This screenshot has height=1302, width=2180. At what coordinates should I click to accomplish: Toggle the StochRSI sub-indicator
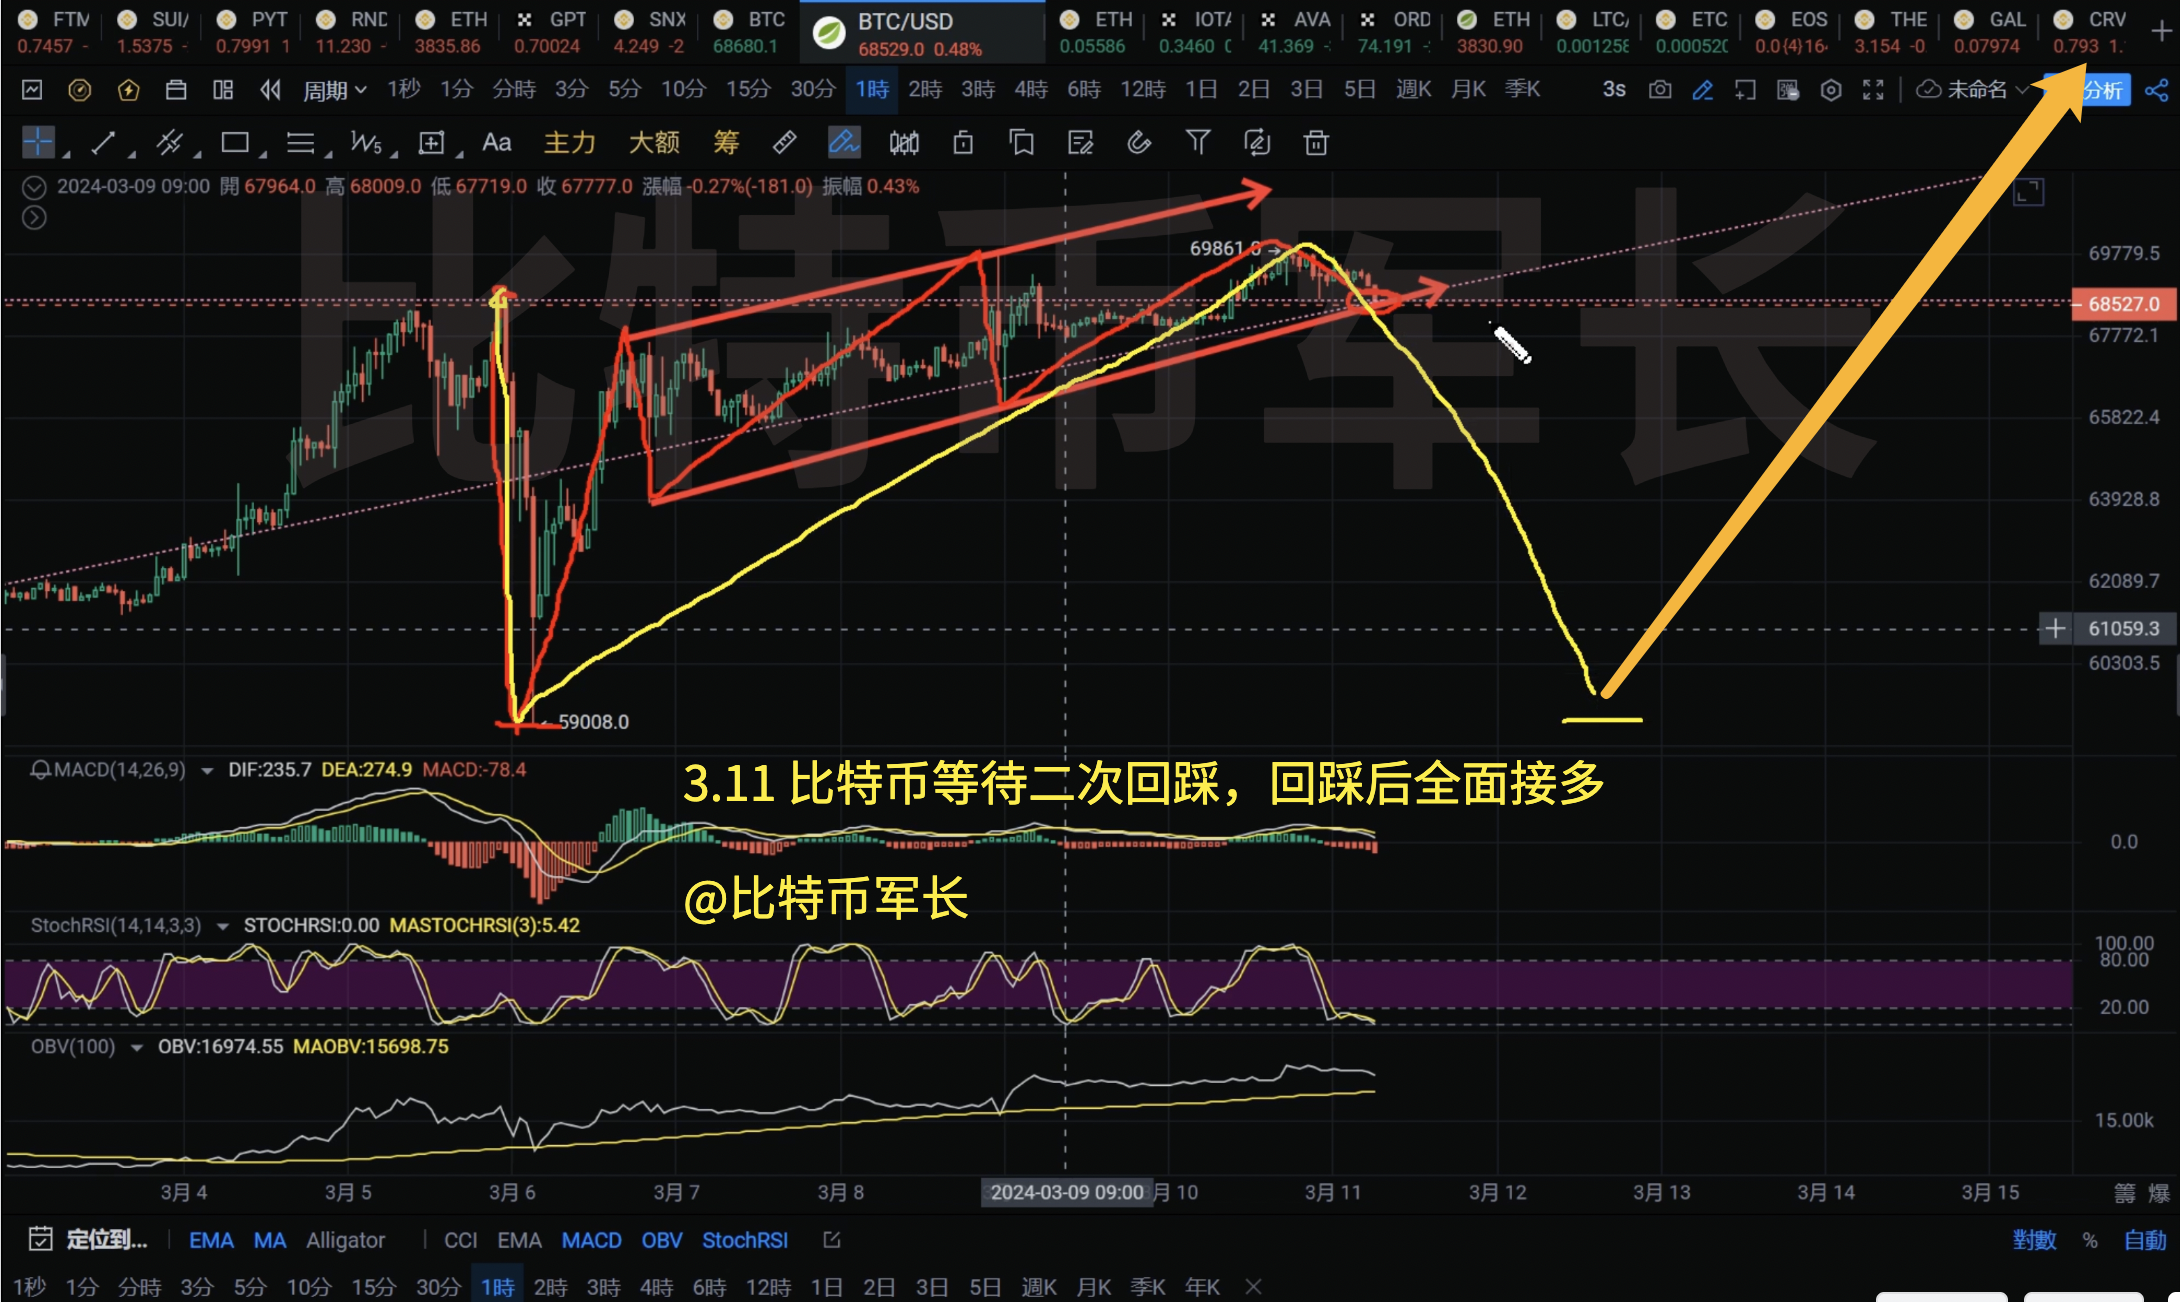[x=745, y=1240]
